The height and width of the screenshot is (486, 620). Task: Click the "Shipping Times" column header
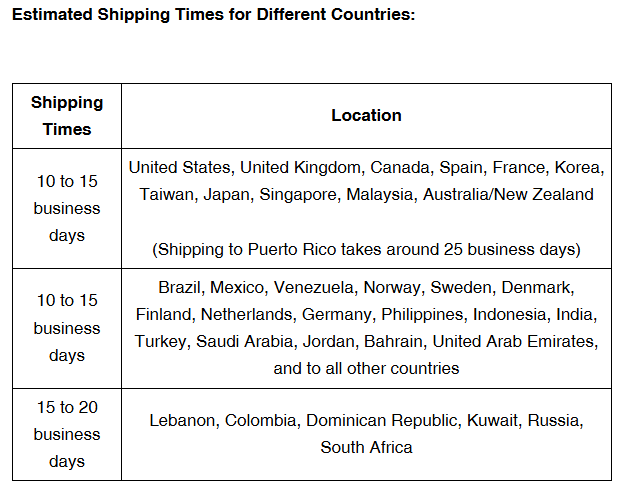click(x=67, y=116)
